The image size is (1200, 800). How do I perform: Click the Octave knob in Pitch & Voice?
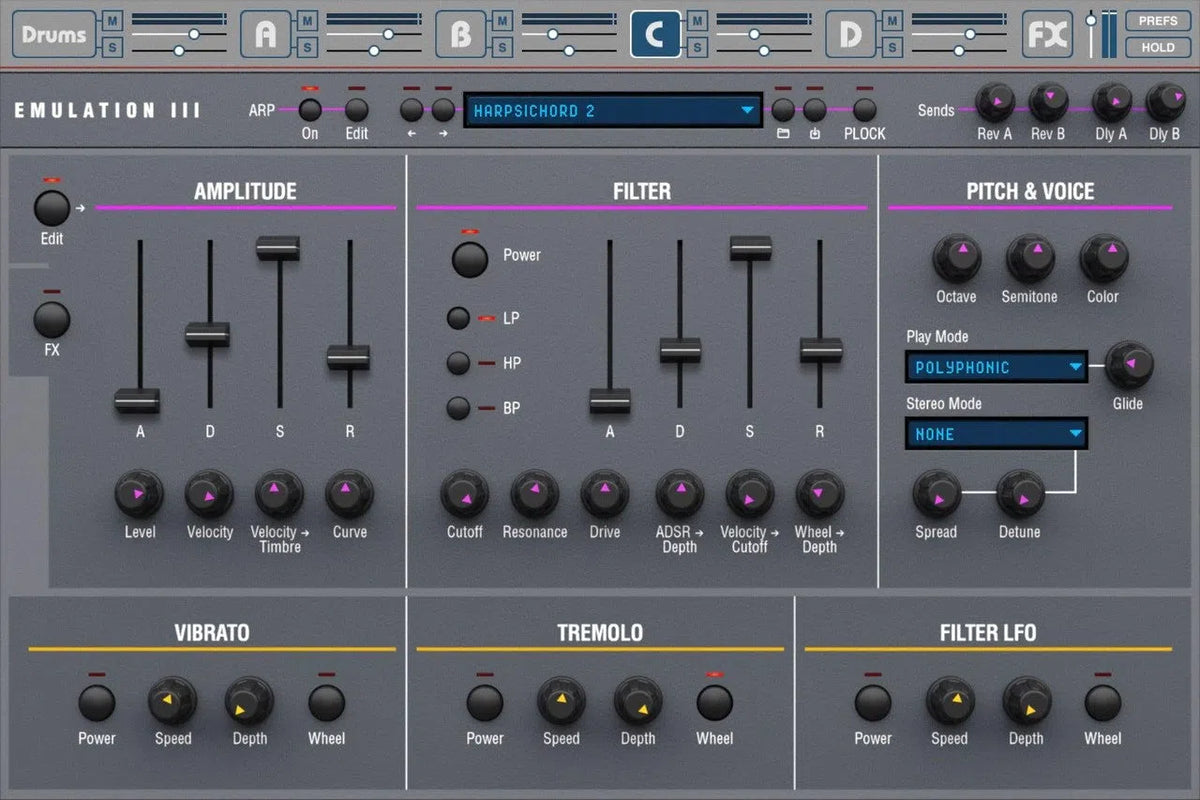(x=956, y=258)
